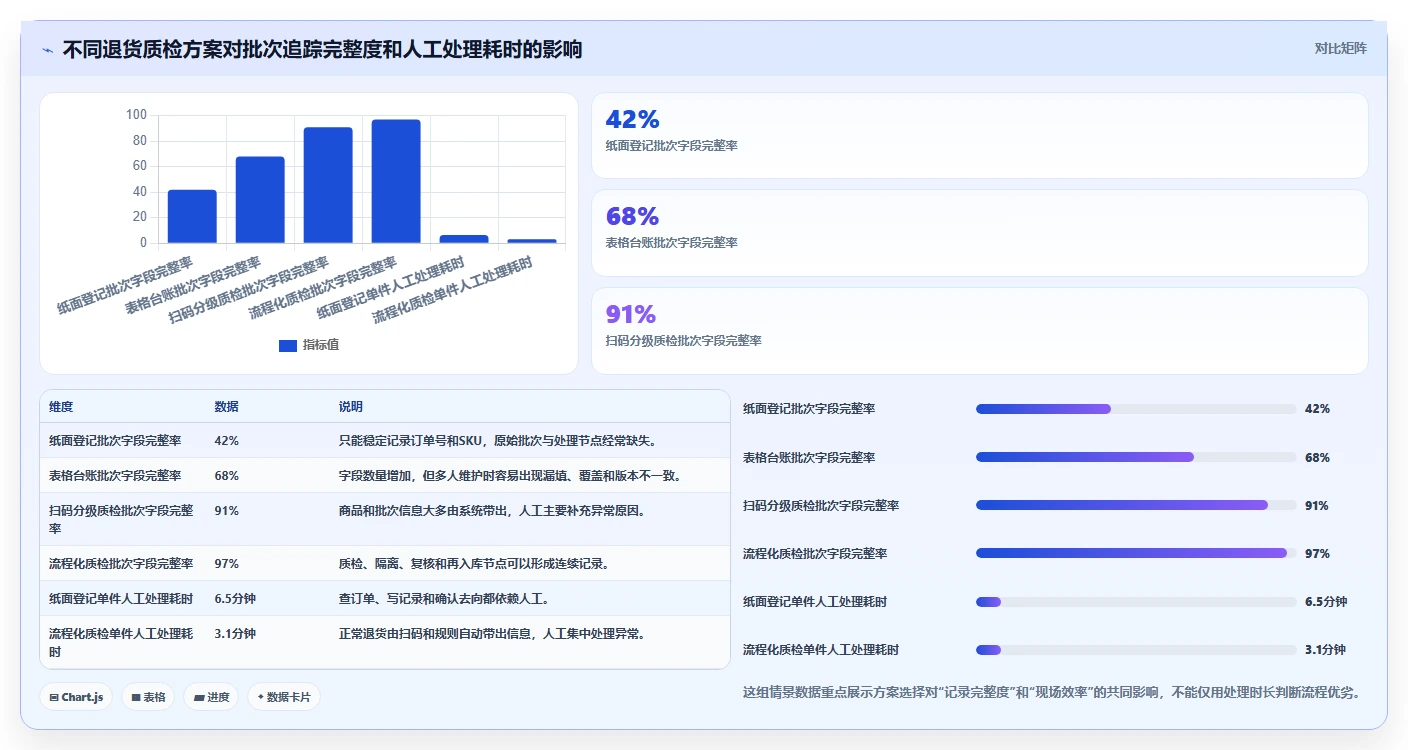Viewport: 1408px width, 750px height.
Task: Click the dashboard title 不同退货质检方案
Action: pyautogui.click(x=322, y=50)
